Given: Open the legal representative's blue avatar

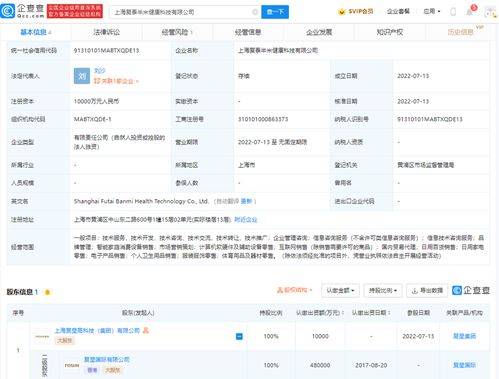Looking at the screenshot, I should coord(82,76).
